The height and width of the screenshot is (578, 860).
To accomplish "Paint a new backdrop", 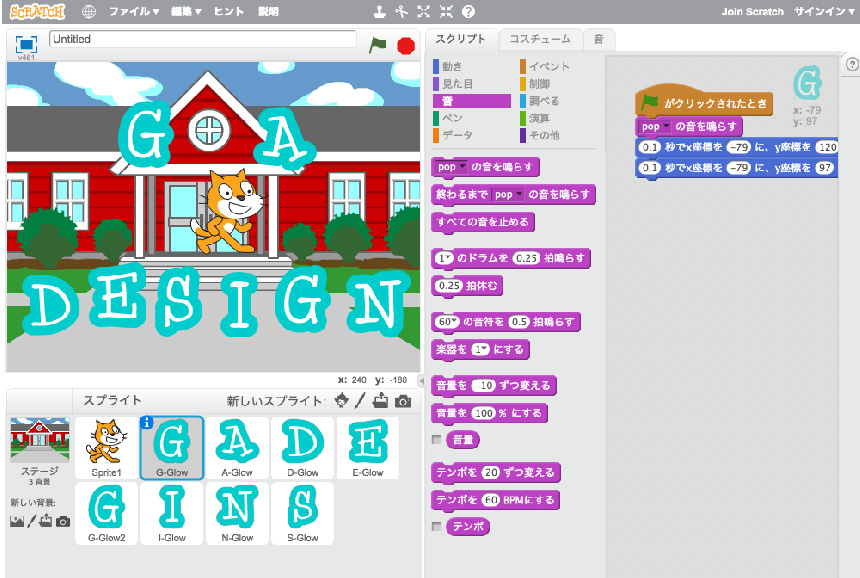I will pos(32,521).
